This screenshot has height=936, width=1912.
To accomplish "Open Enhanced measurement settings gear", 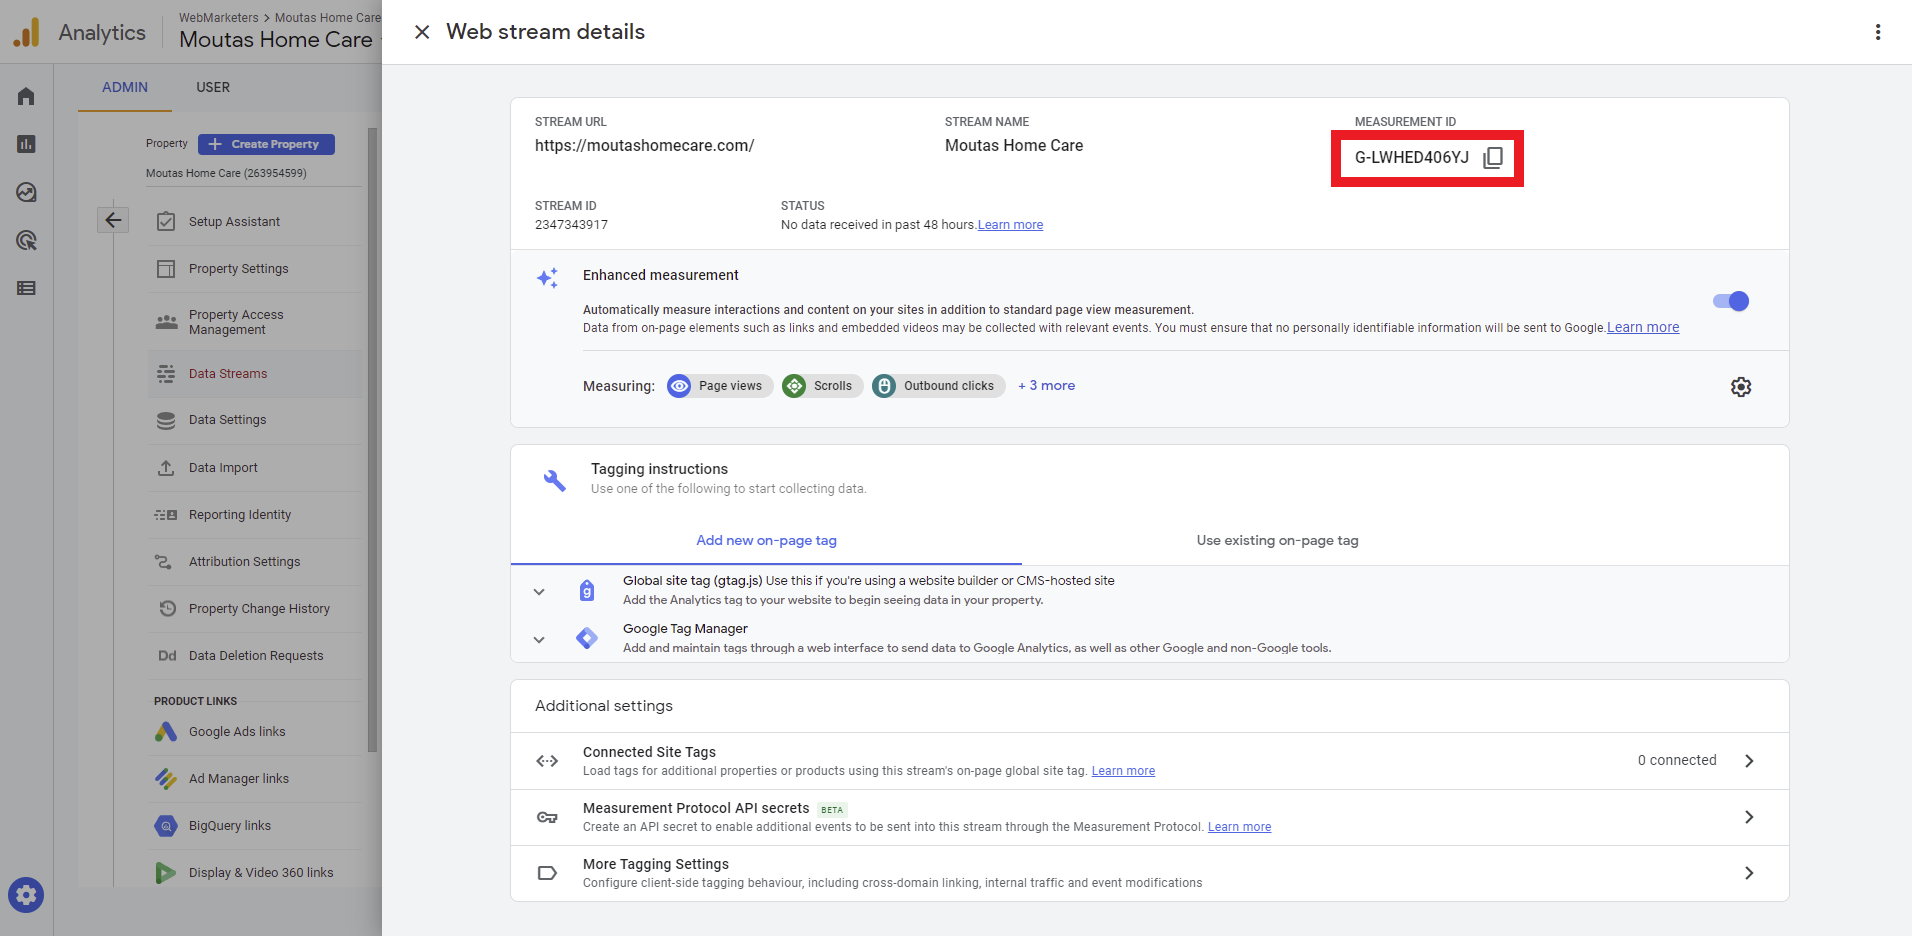I will (x=1740, y=387).
